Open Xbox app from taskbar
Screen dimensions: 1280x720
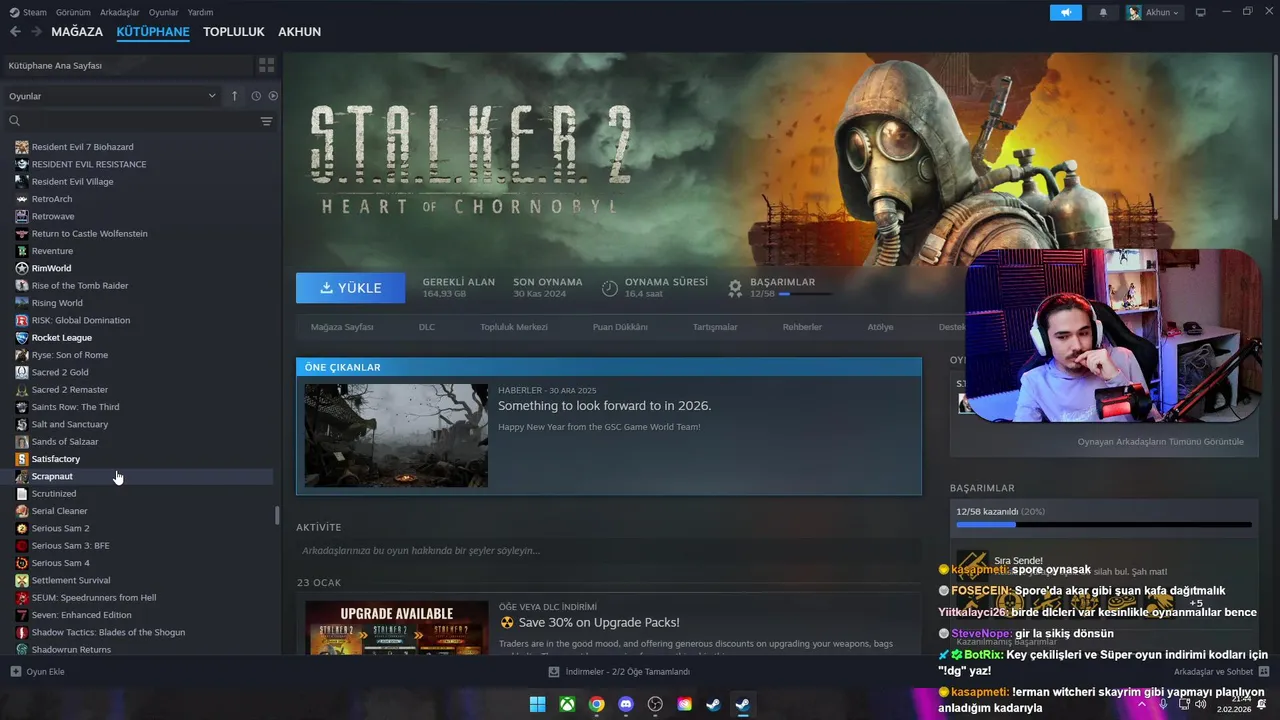pos(567,704)
